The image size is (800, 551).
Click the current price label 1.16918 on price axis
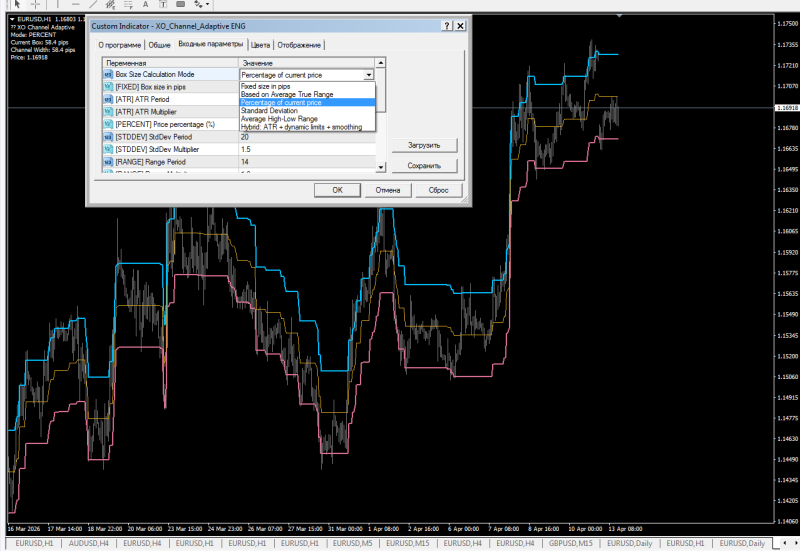787,108
